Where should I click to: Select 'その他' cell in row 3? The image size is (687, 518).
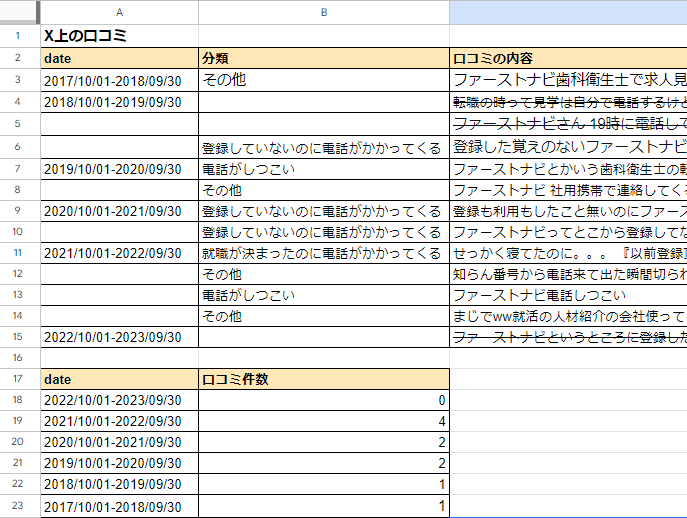[x=324, y=80]
